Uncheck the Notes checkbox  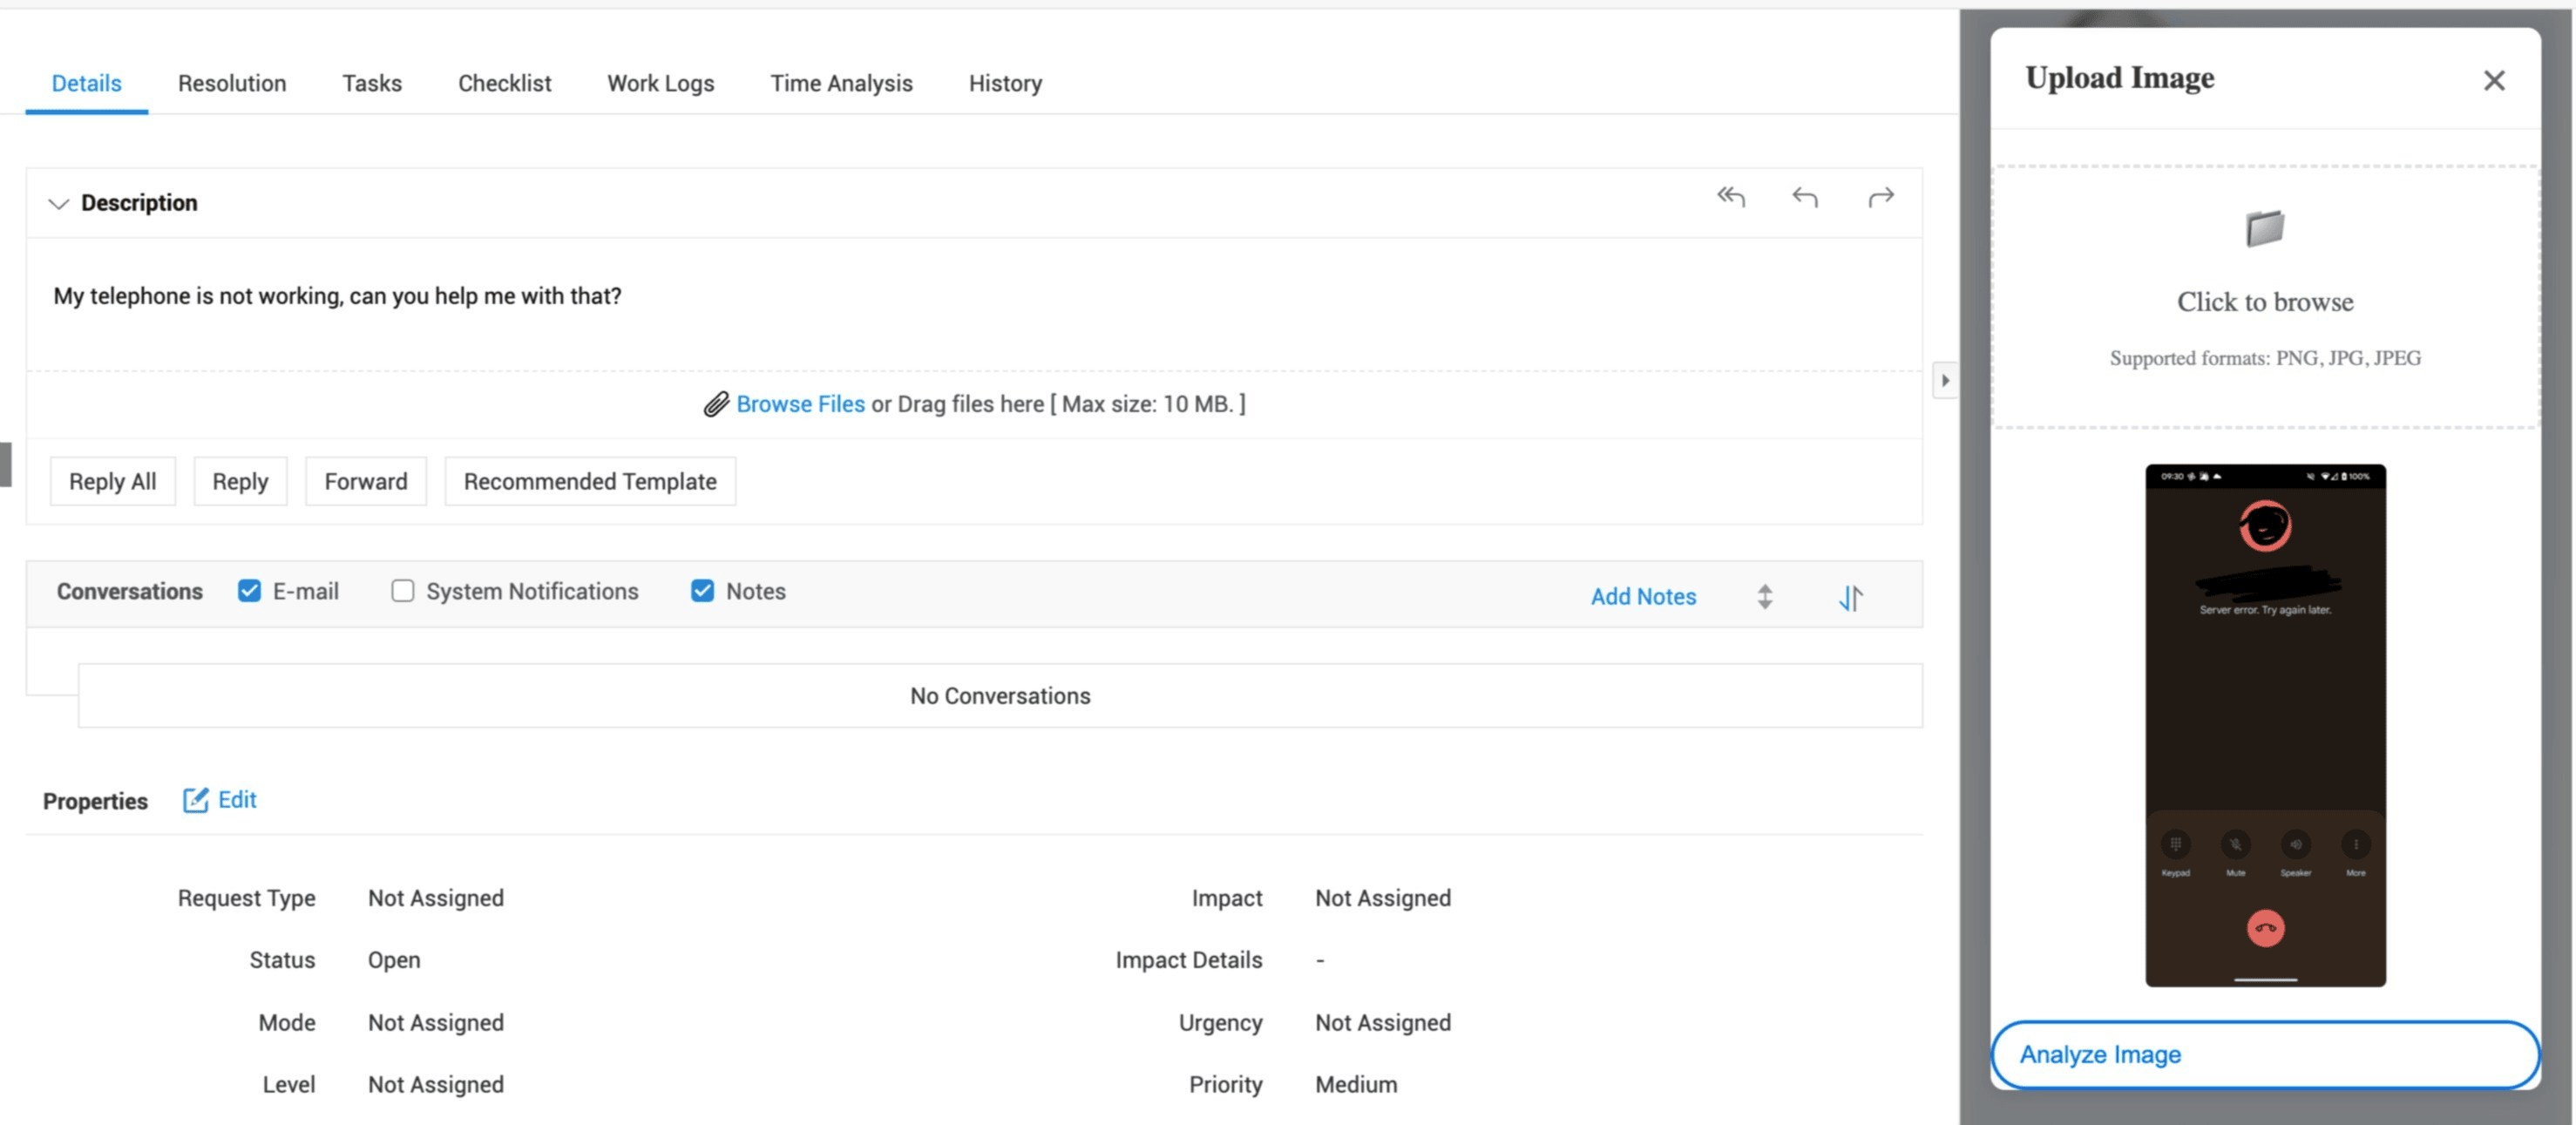tap(702, 591)
